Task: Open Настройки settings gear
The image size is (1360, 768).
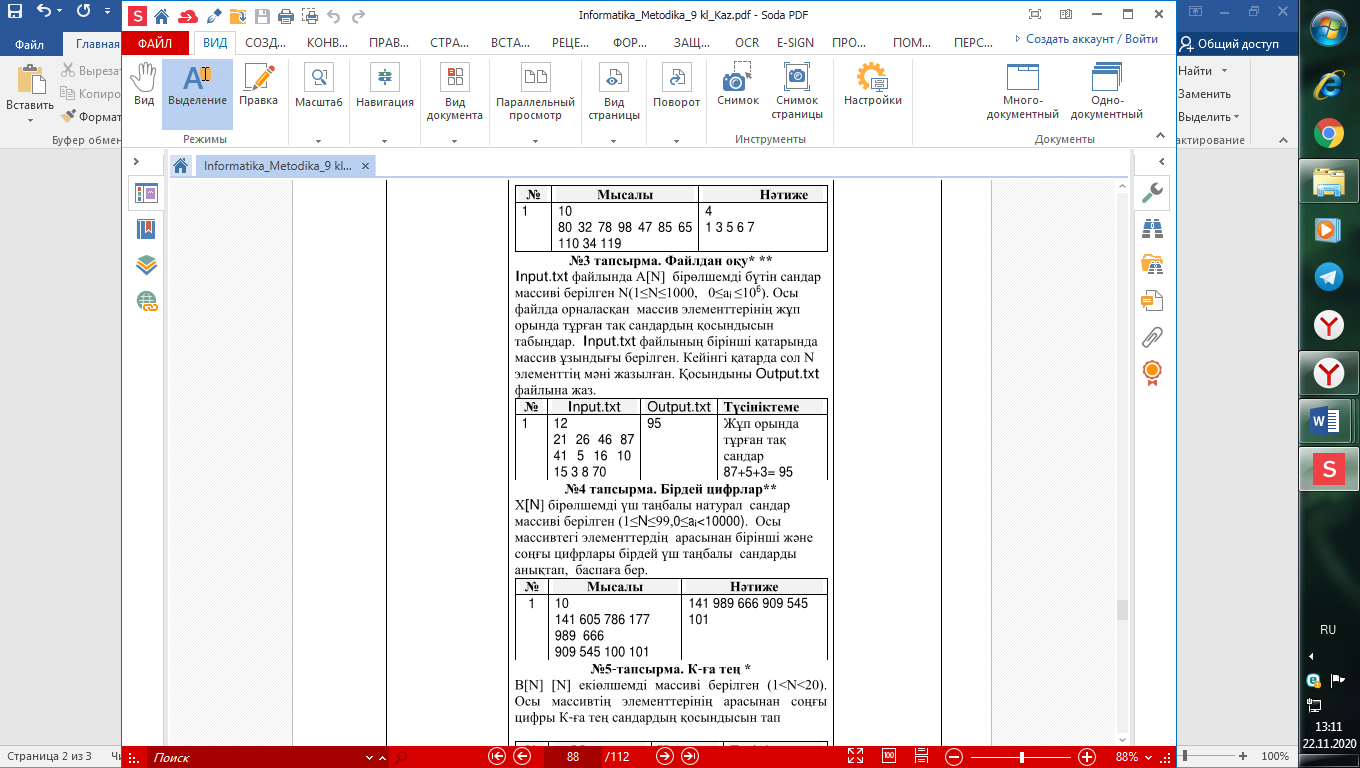Action: 872,84
